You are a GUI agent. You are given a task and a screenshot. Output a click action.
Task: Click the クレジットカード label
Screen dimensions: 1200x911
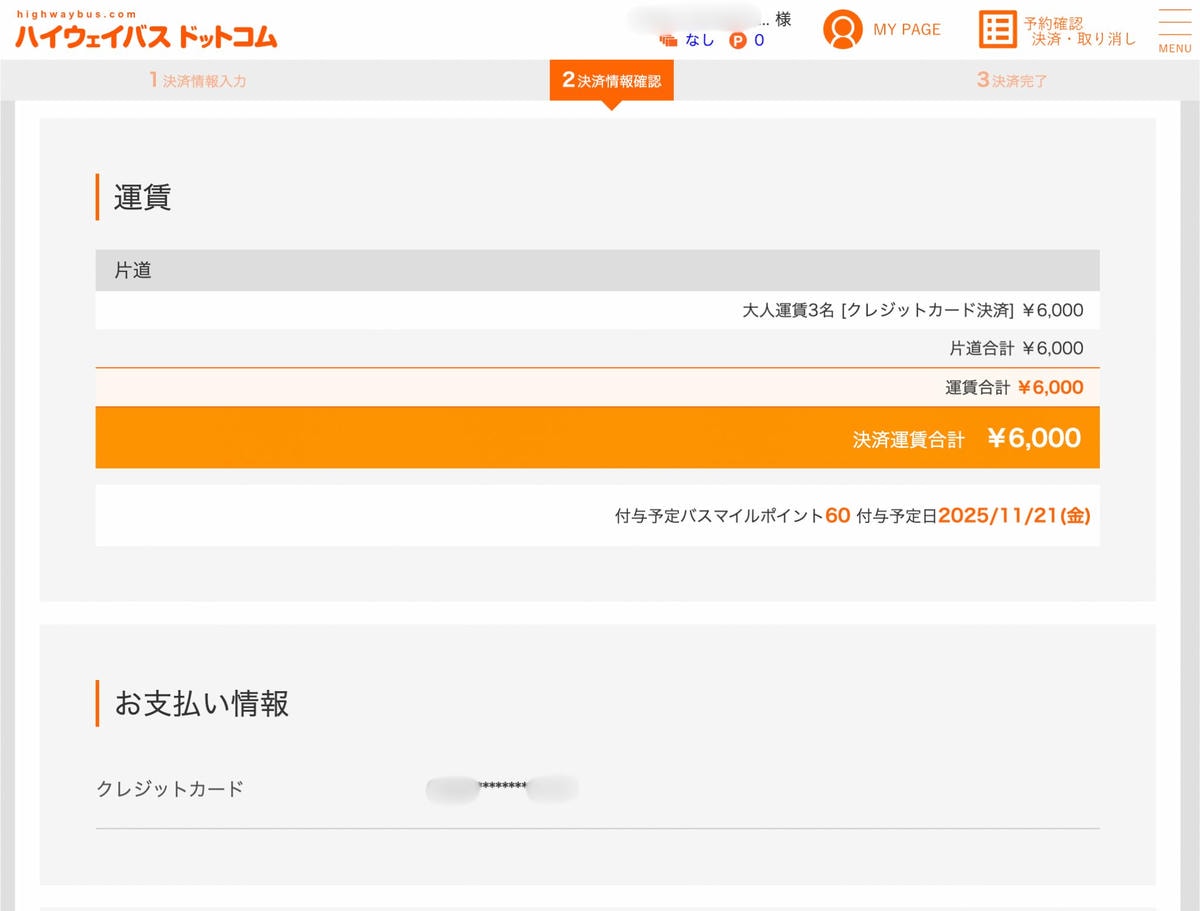(x=170, y=789)
